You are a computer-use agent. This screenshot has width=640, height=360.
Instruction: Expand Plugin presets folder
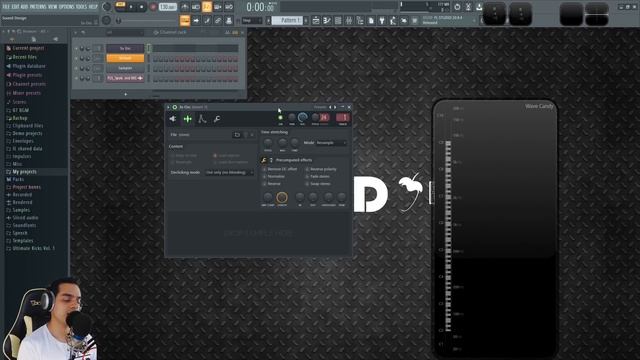tap(27, 75)
